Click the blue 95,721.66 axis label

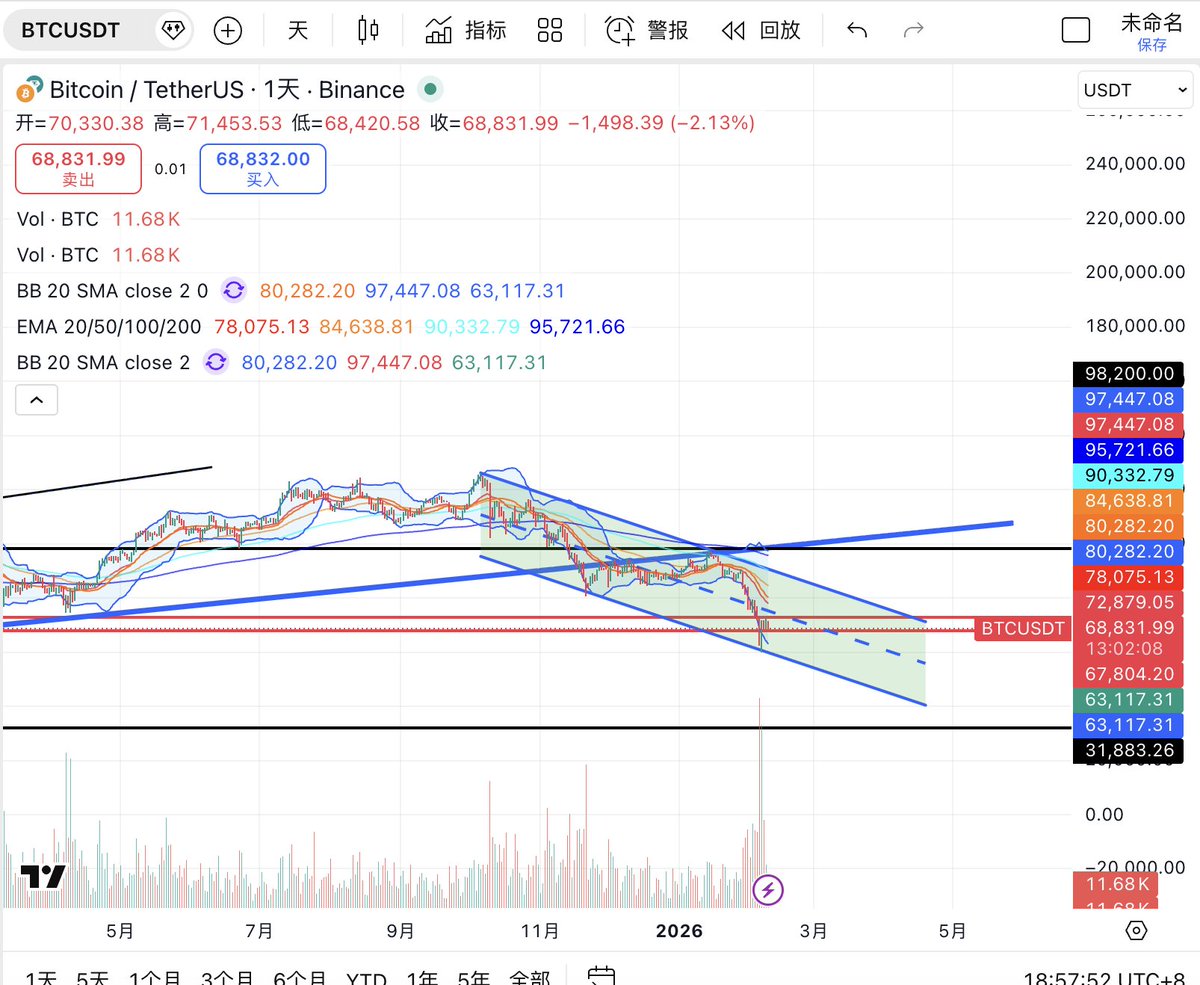tap(1129, 450)
